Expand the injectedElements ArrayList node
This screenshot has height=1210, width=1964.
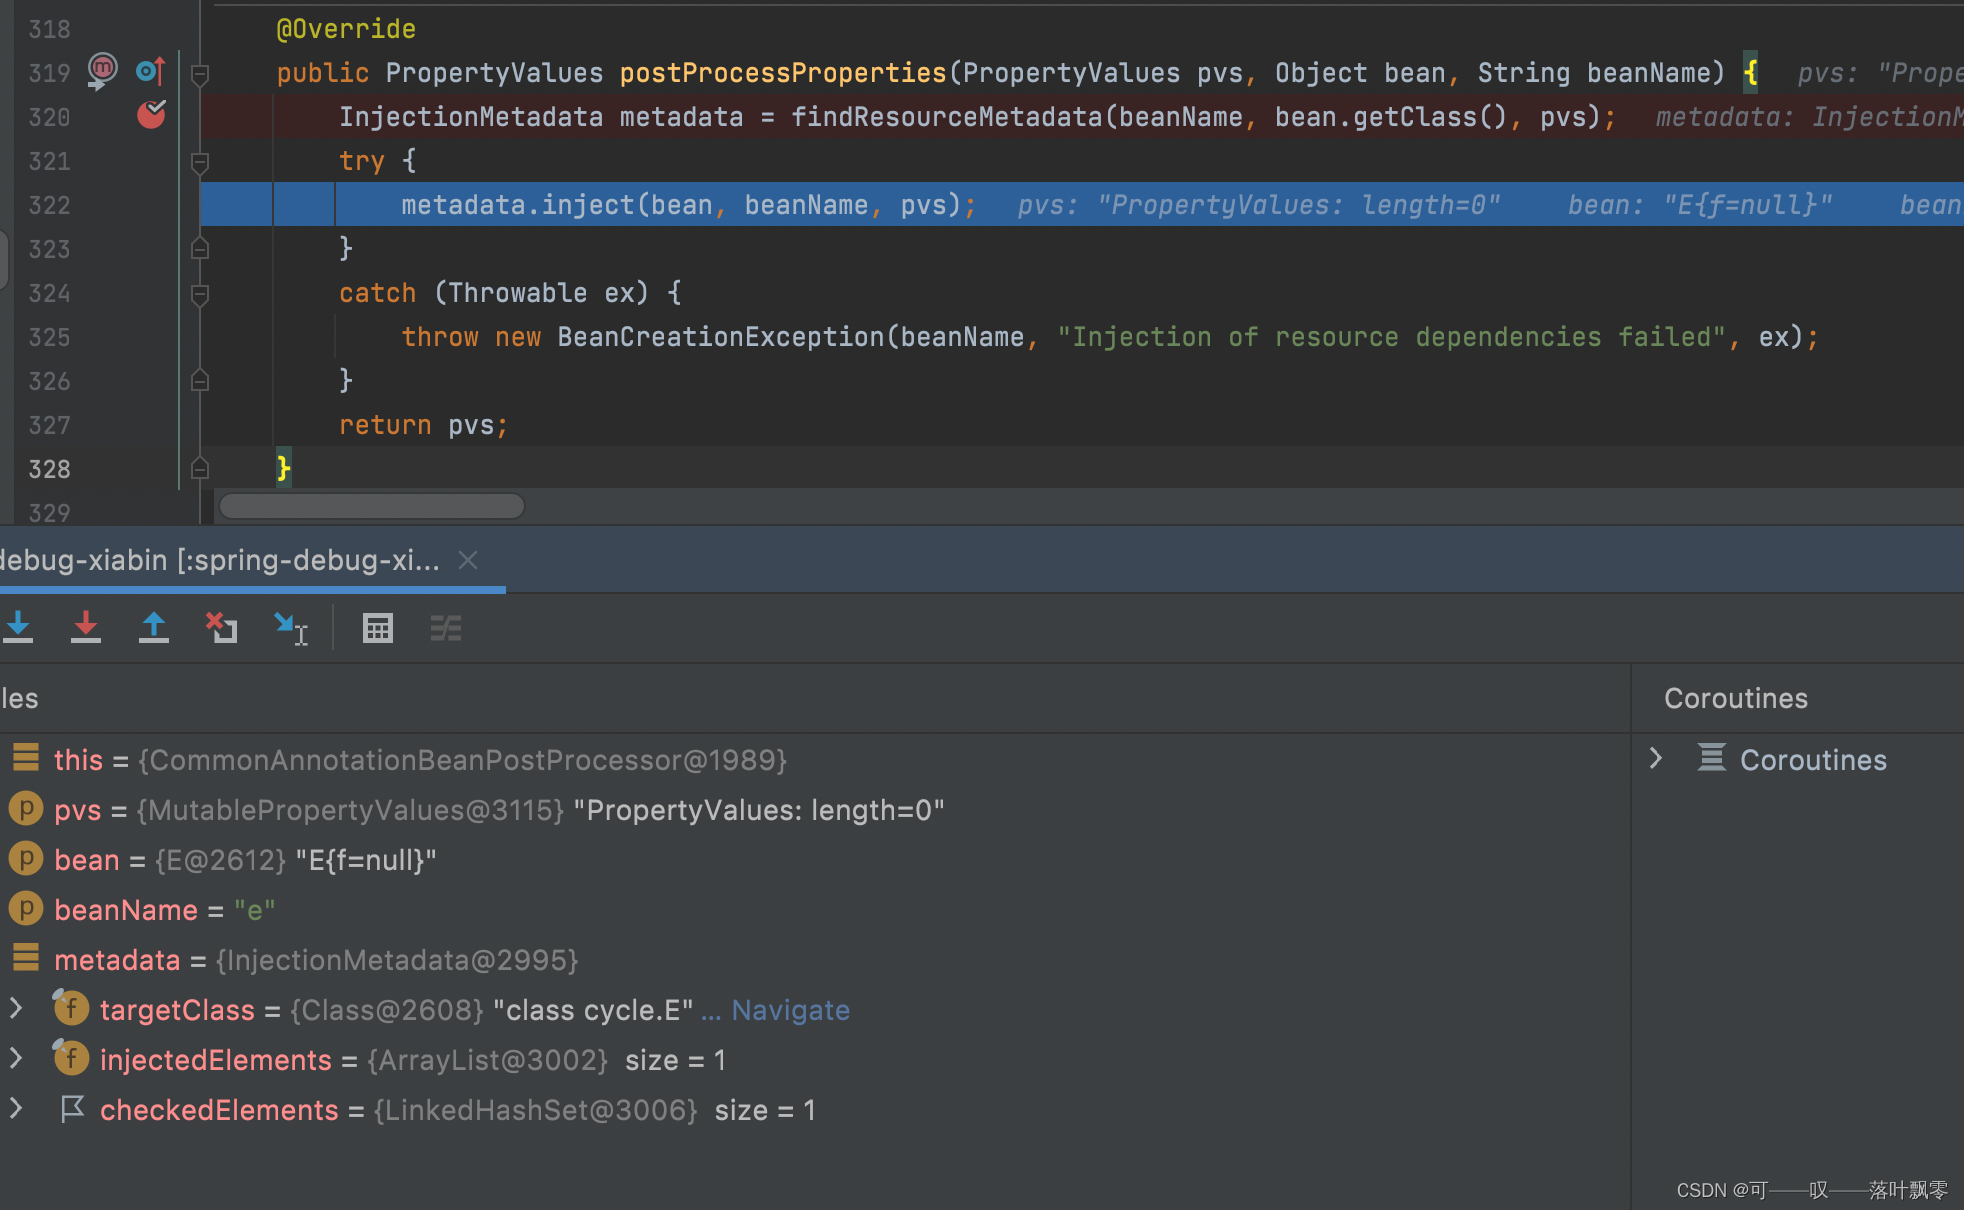click(16, 1059)
